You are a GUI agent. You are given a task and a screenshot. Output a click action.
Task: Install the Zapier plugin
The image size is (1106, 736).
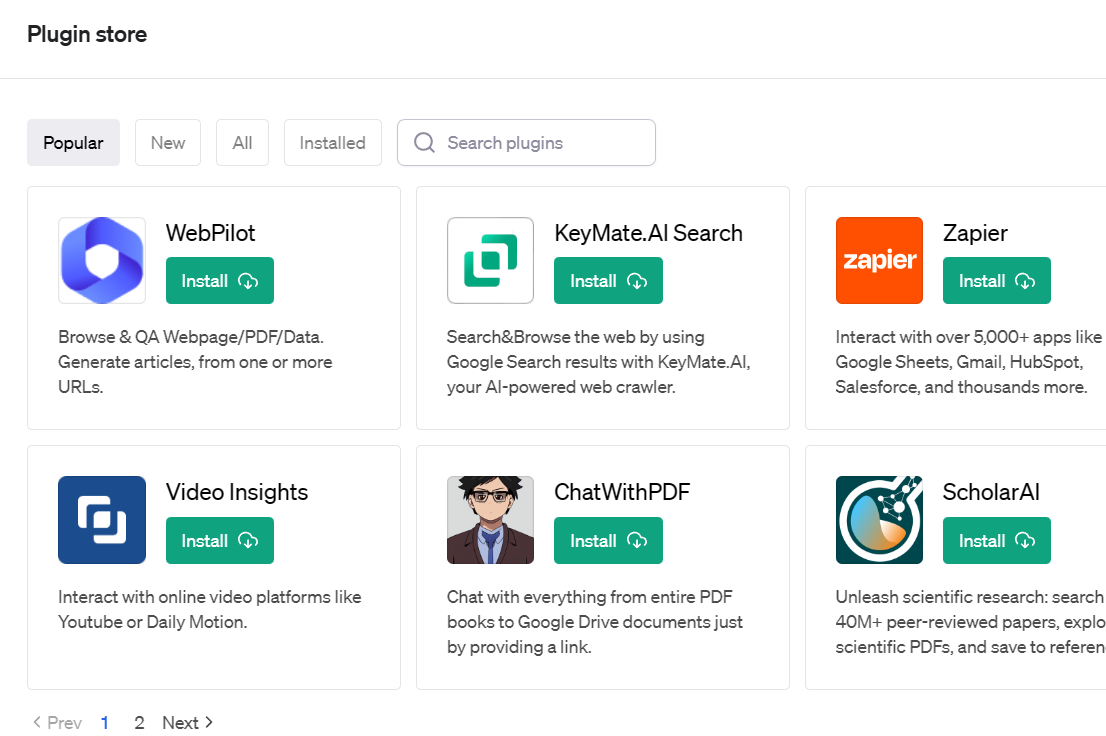[997, 281]
